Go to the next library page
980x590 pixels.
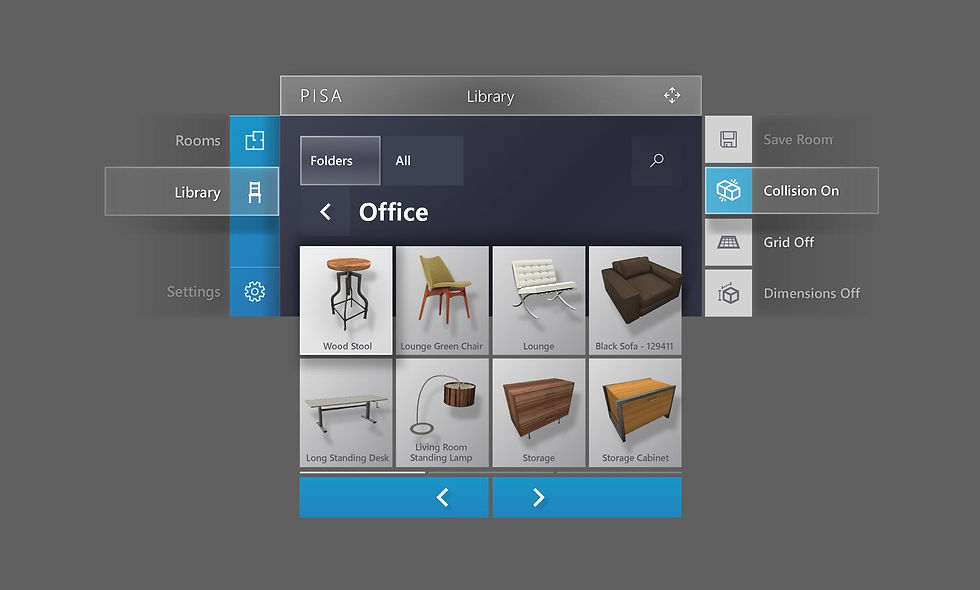587,498
